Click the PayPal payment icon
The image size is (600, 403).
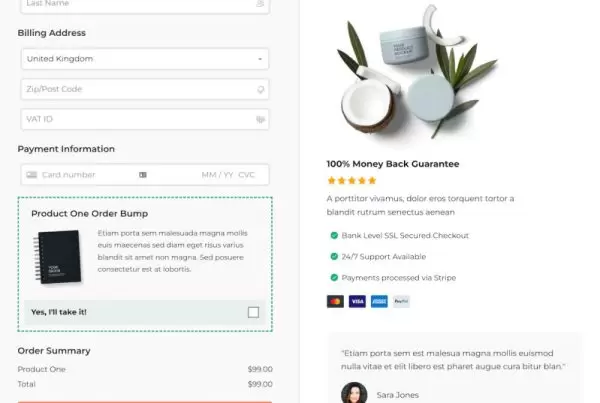pos(401,302)
